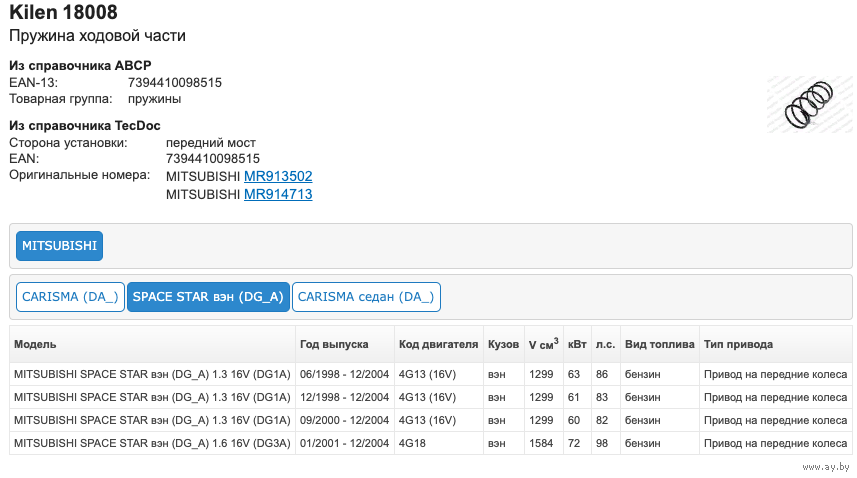Click the Кузов column header
The image size is (857, 478).
point(503,344)
